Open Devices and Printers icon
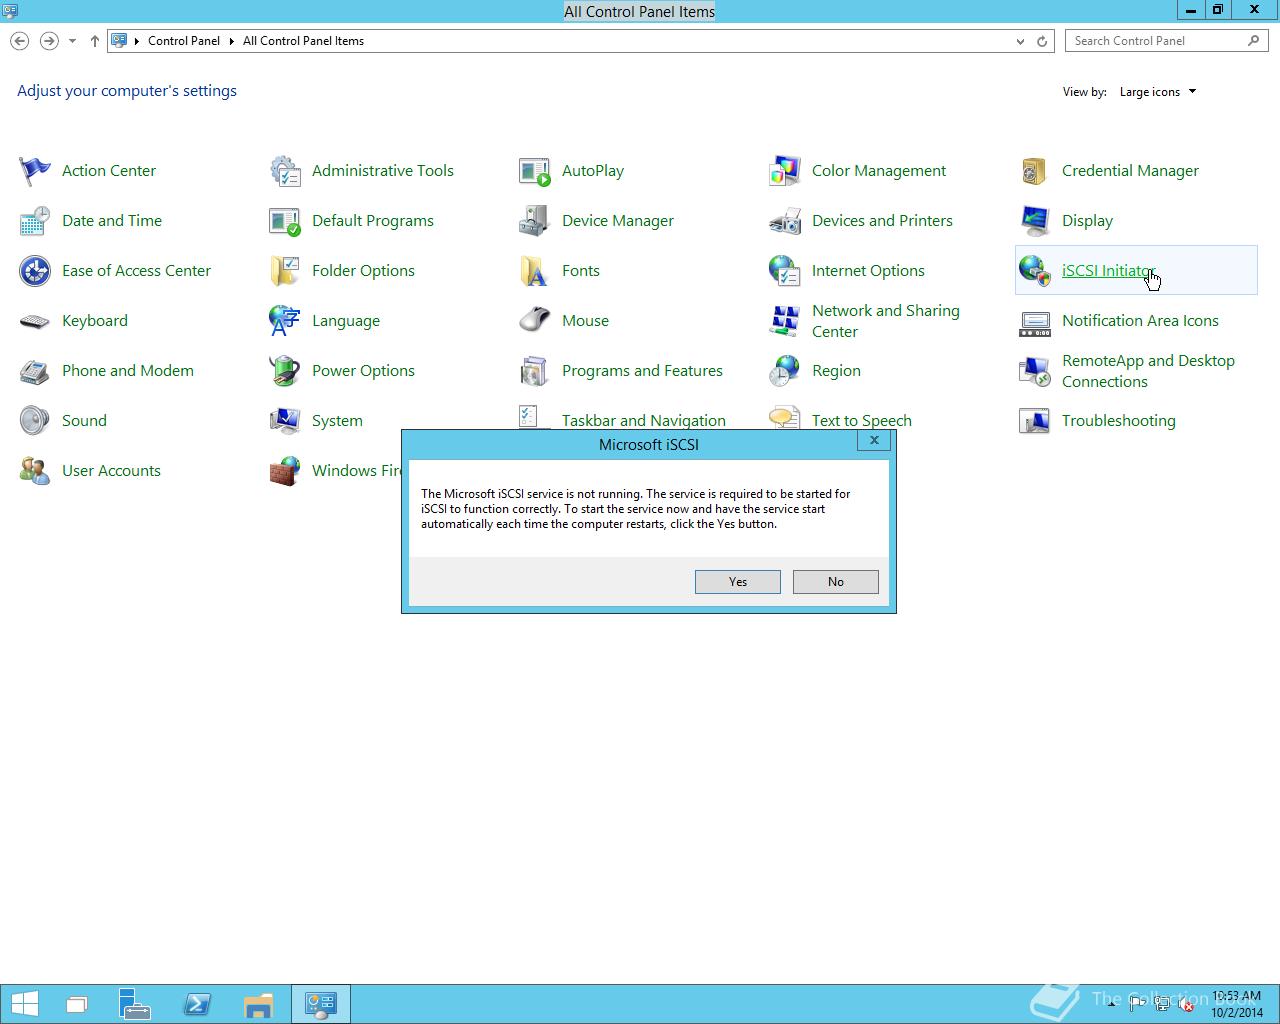Screen dimensions: 1280x1024 (785, 221)
